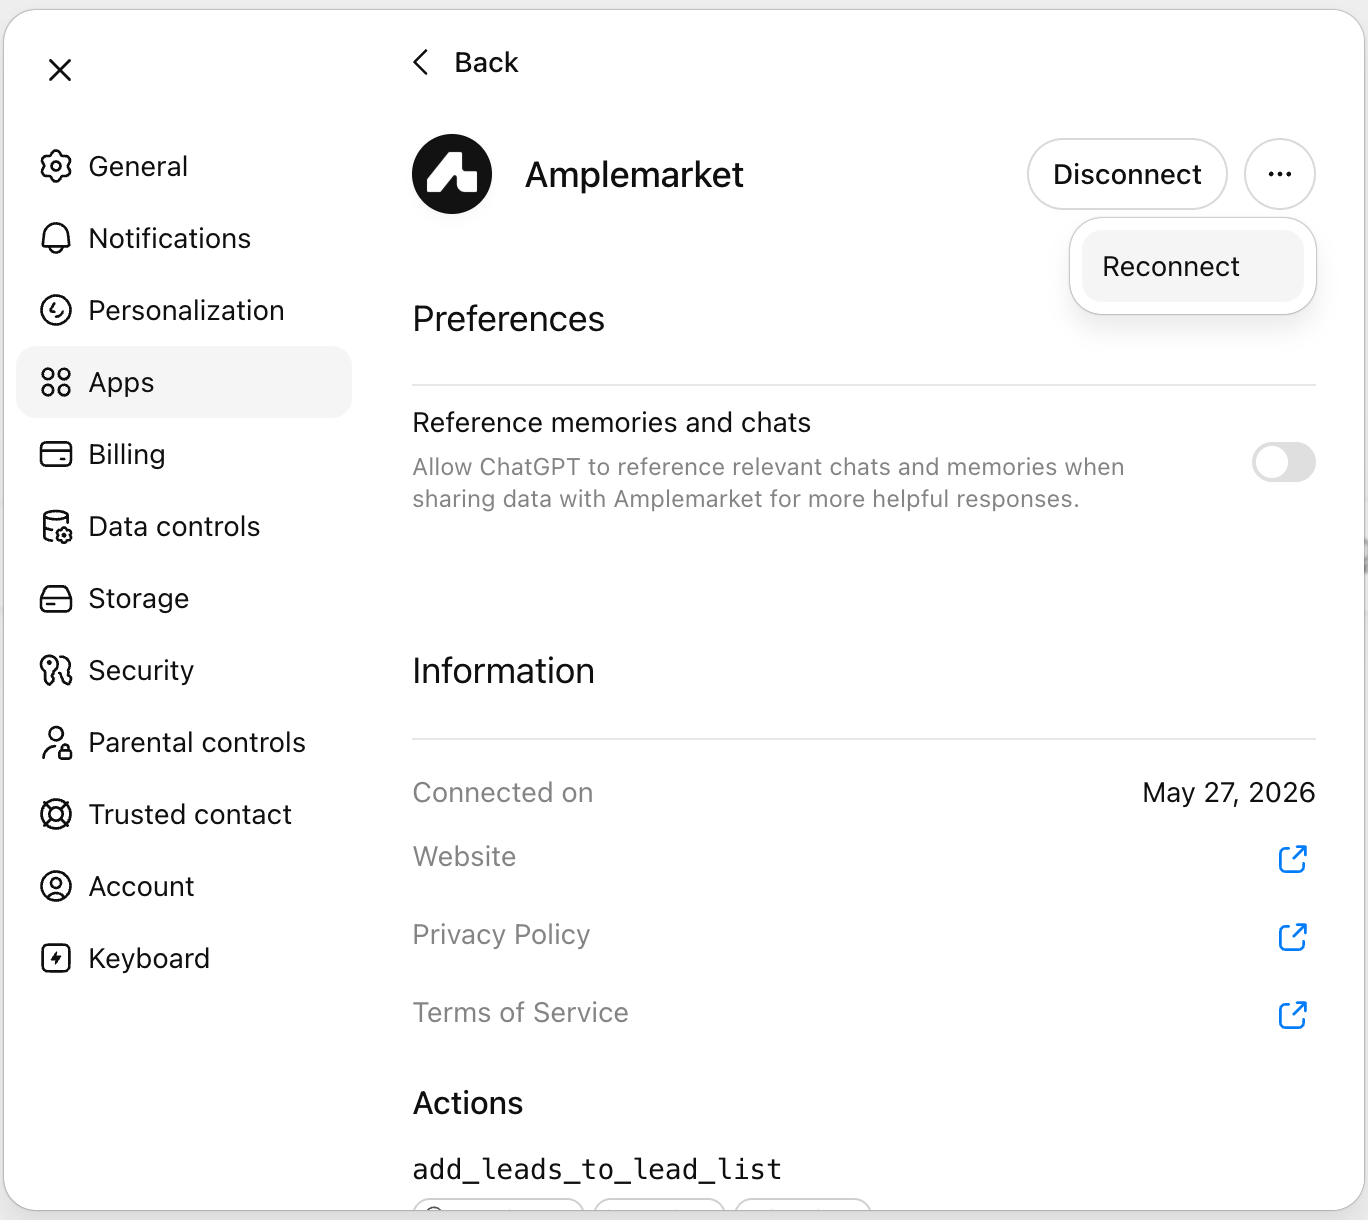
Task: Open Account settings
Action: (x=184, y=886)
